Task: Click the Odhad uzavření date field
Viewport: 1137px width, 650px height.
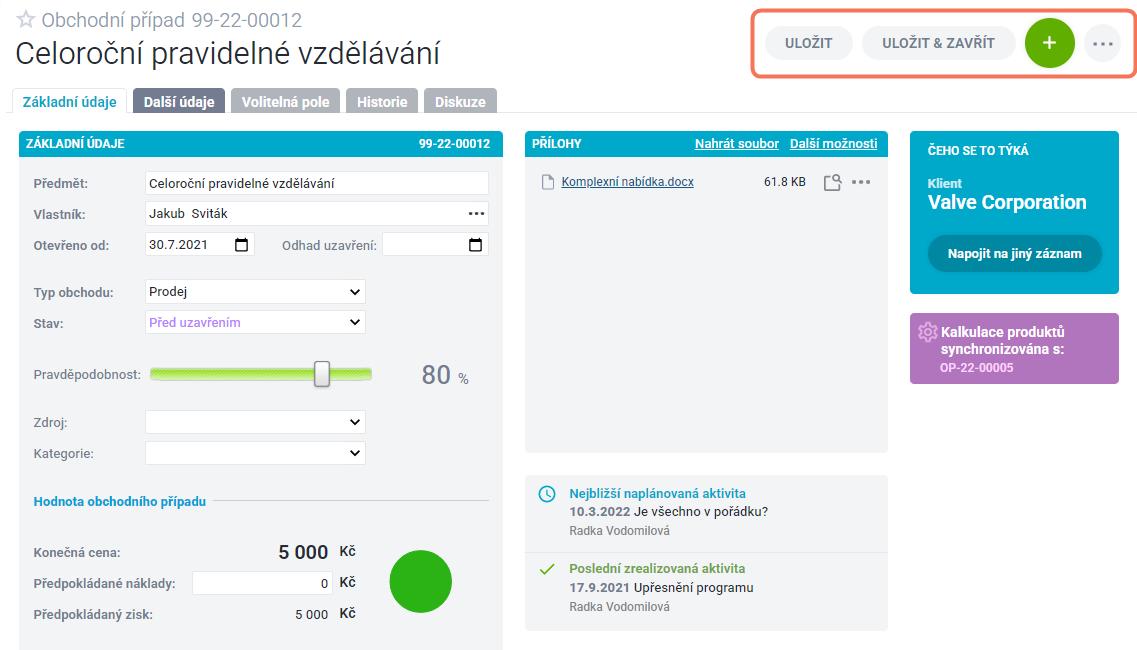Action: pos(435,244)
